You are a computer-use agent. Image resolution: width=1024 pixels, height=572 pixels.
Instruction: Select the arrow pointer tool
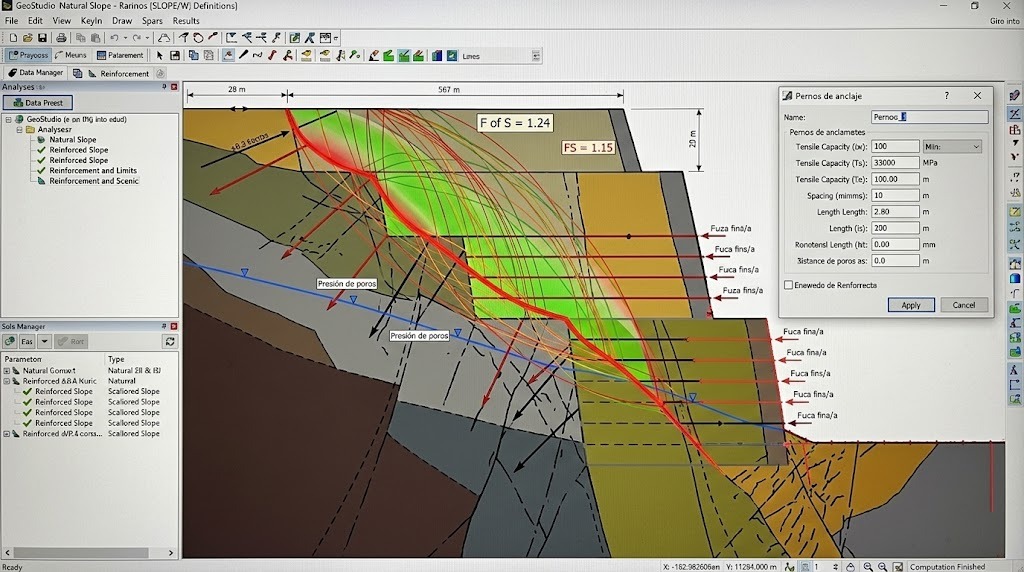pos(159,56)
